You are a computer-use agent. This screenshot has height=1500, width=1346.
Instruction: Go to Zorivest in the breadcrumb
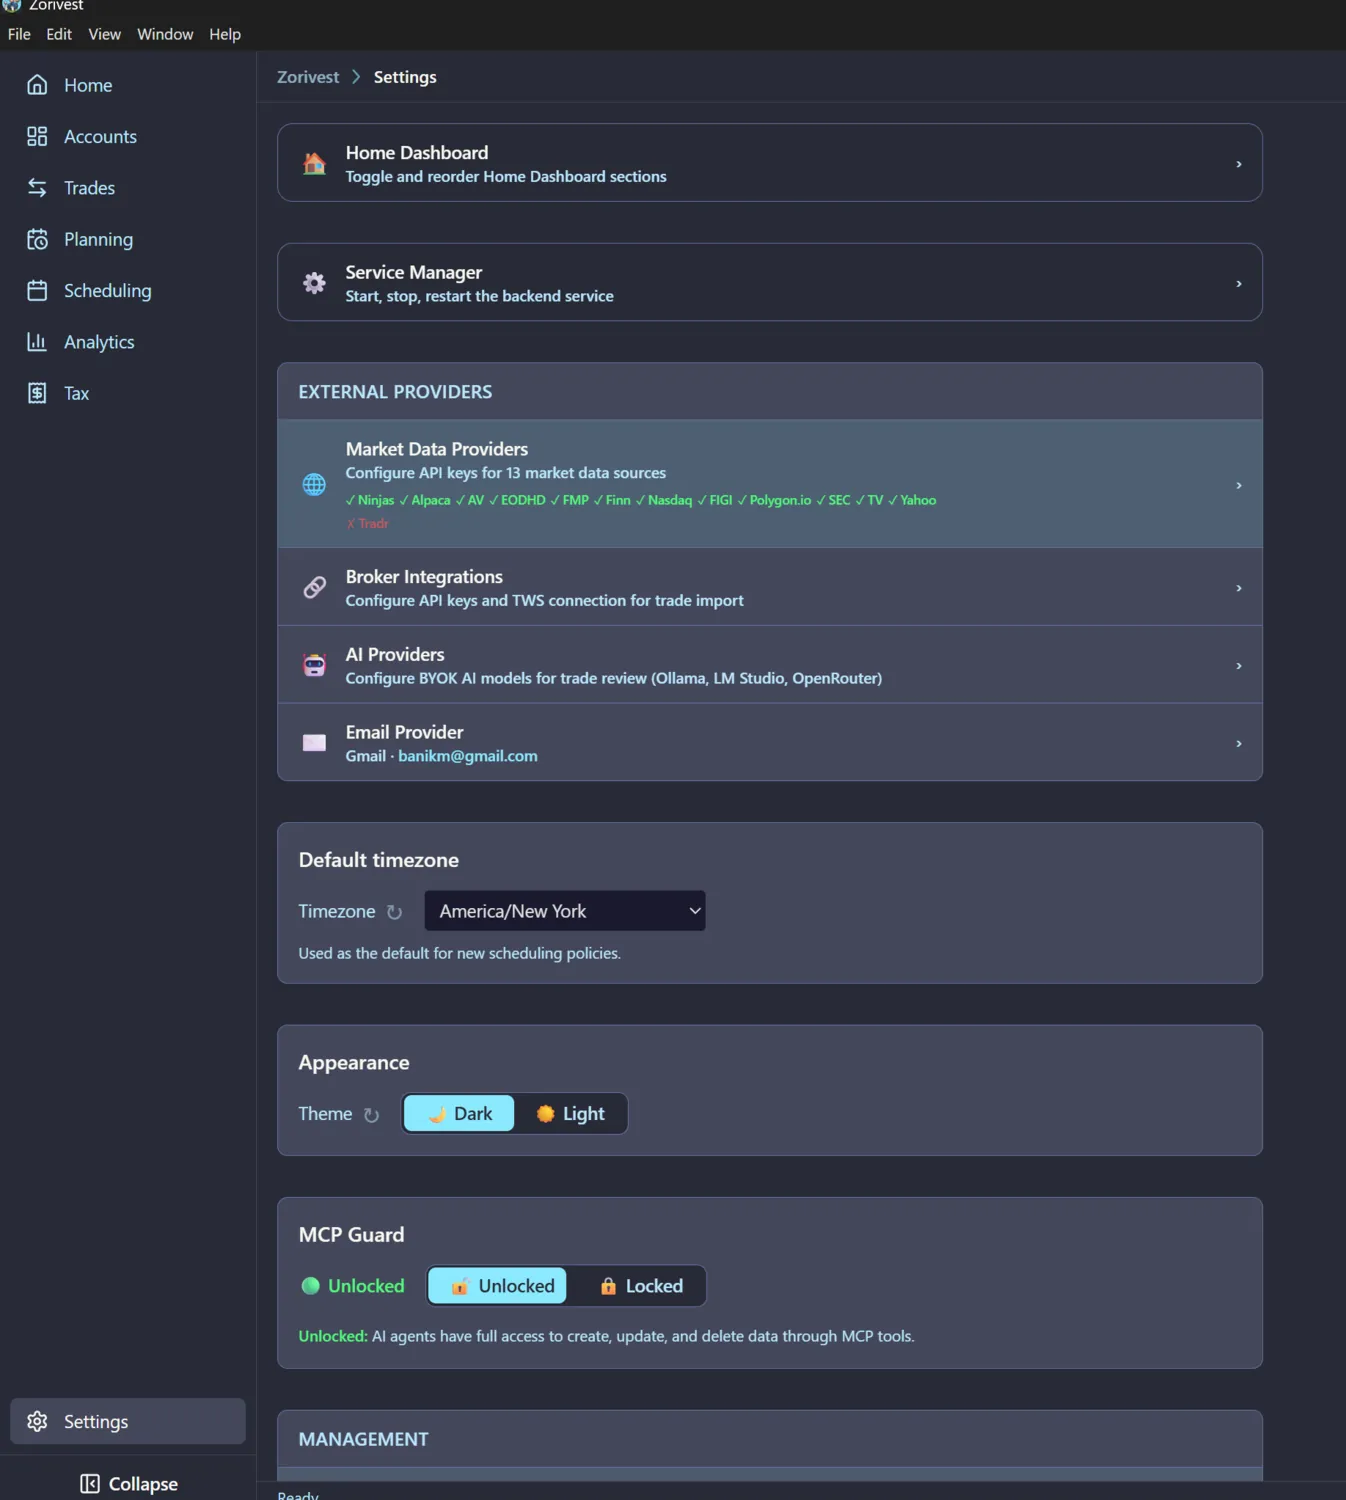[x=308, y=77]
